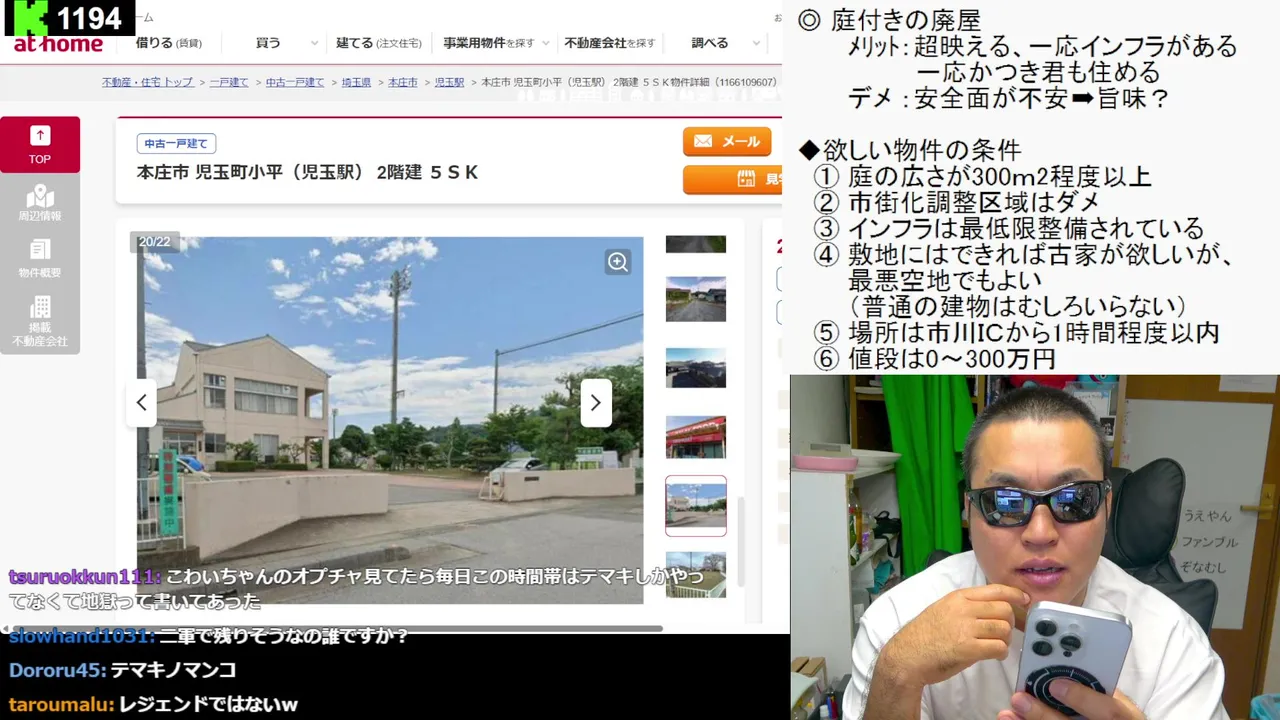Screen dimensions: 1280x720
Task: Open the 不動産会社を探す menu
Action: tap(610, 43)
